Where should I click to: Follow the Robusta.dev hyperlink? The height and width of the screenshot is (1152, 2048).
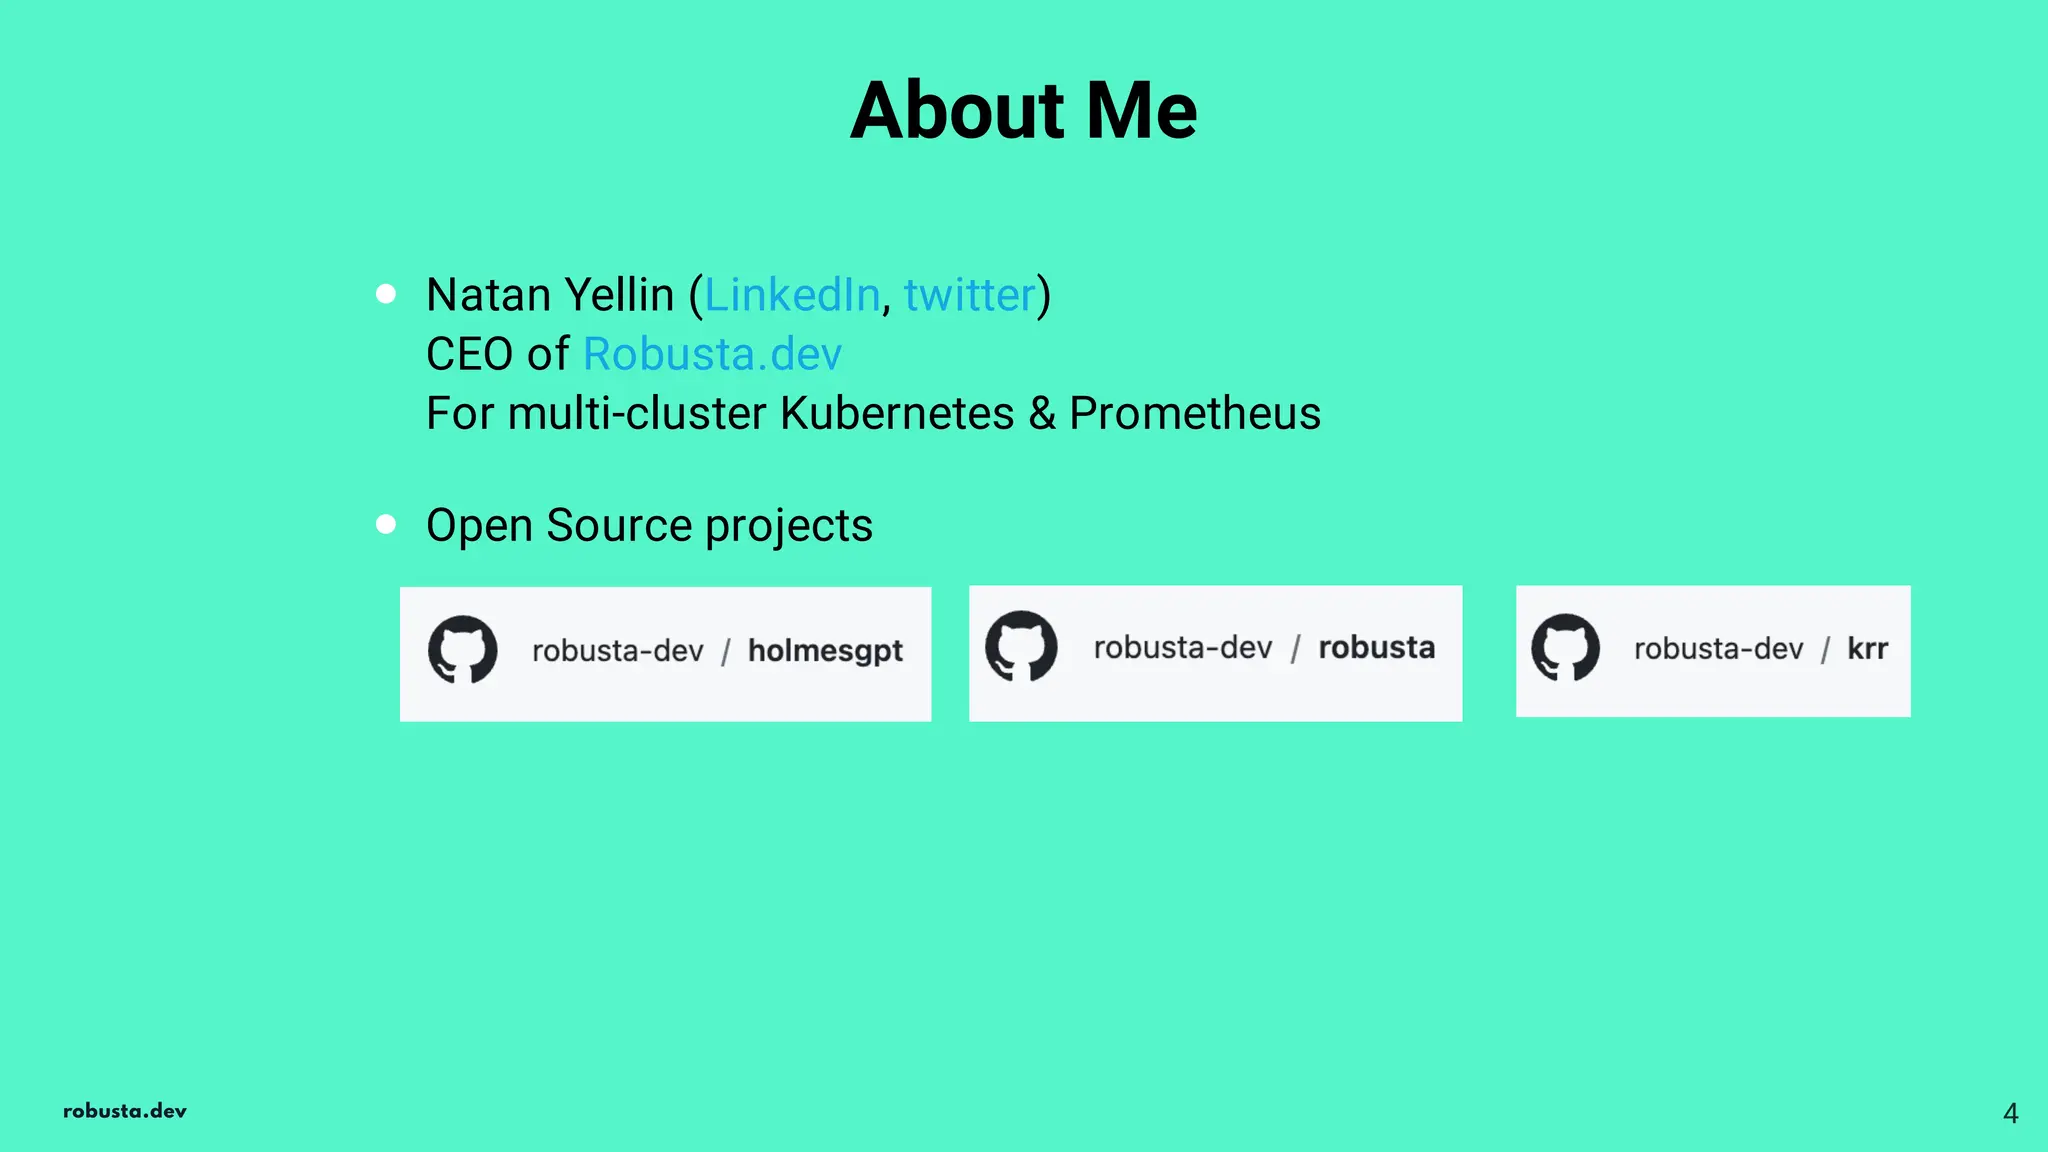[712, 354]
